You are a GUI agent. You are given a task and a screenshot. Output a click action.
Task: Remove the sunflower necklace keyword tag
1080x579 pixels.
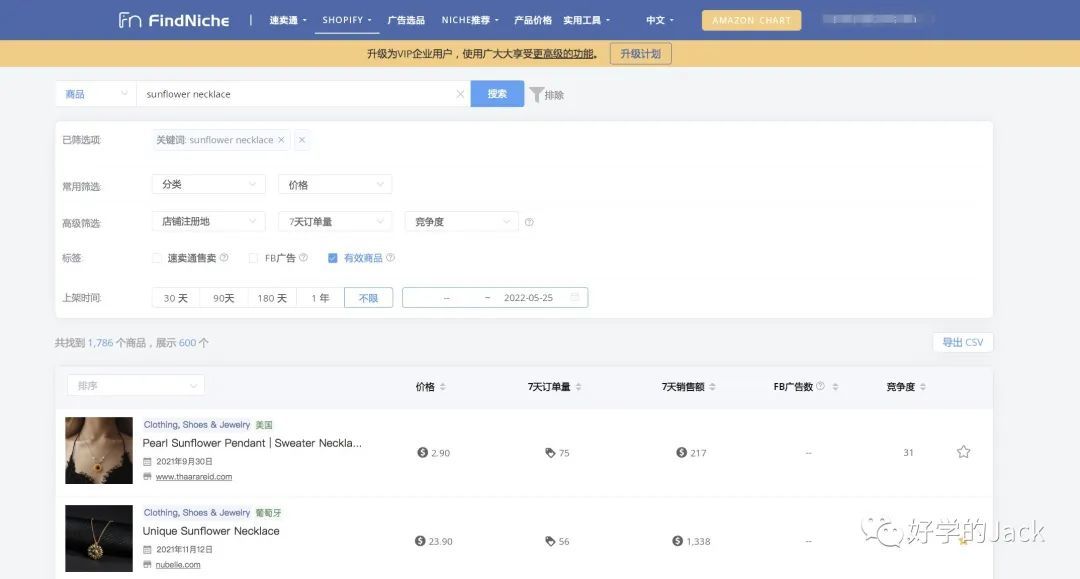[281, 140]
